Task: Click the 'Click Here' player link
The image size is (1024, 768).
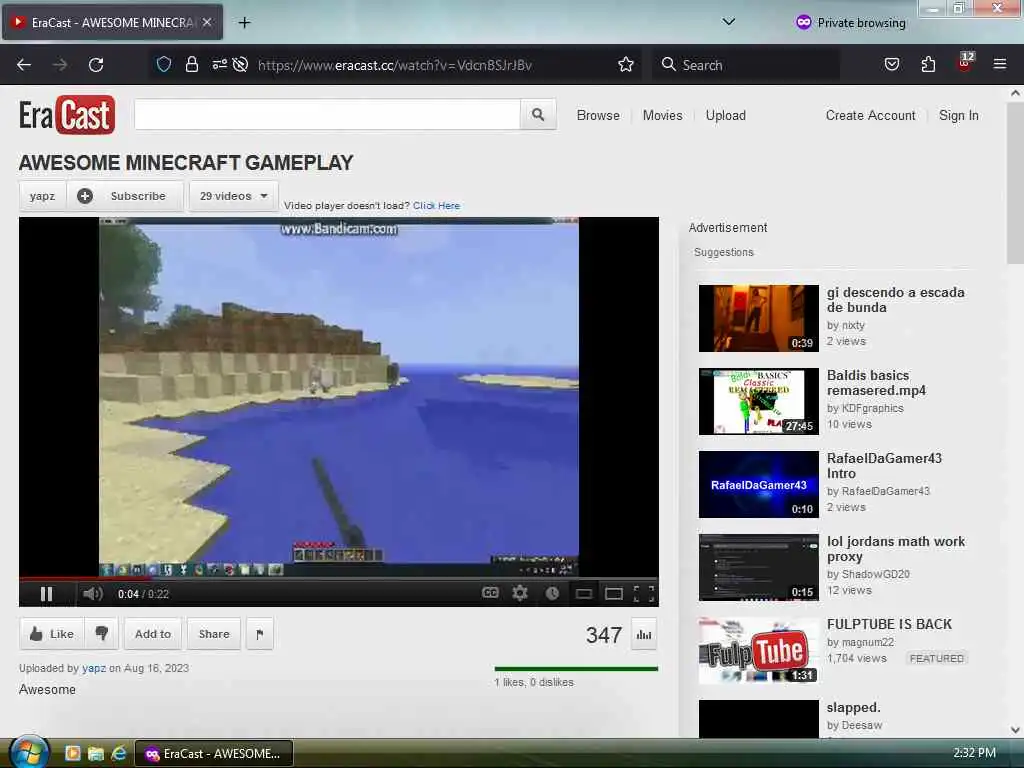Action: pyautogui.click(x=436, y=205)
